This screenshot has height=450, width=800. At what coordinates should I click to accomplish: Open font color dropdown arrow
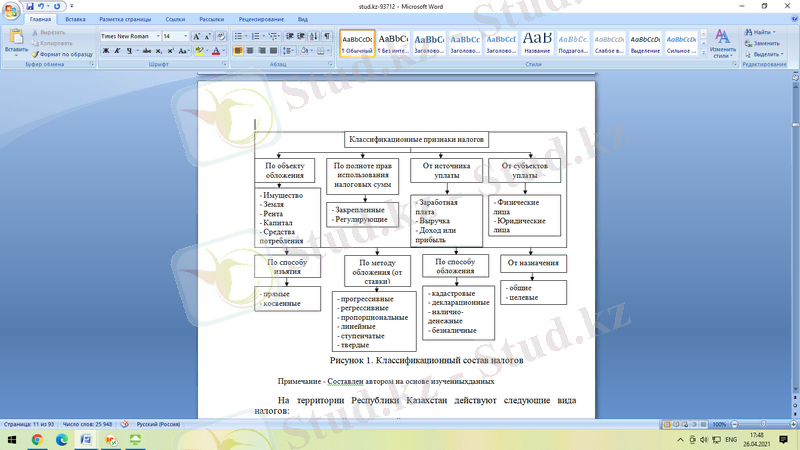pyautogui.click(x=223, y=51)
